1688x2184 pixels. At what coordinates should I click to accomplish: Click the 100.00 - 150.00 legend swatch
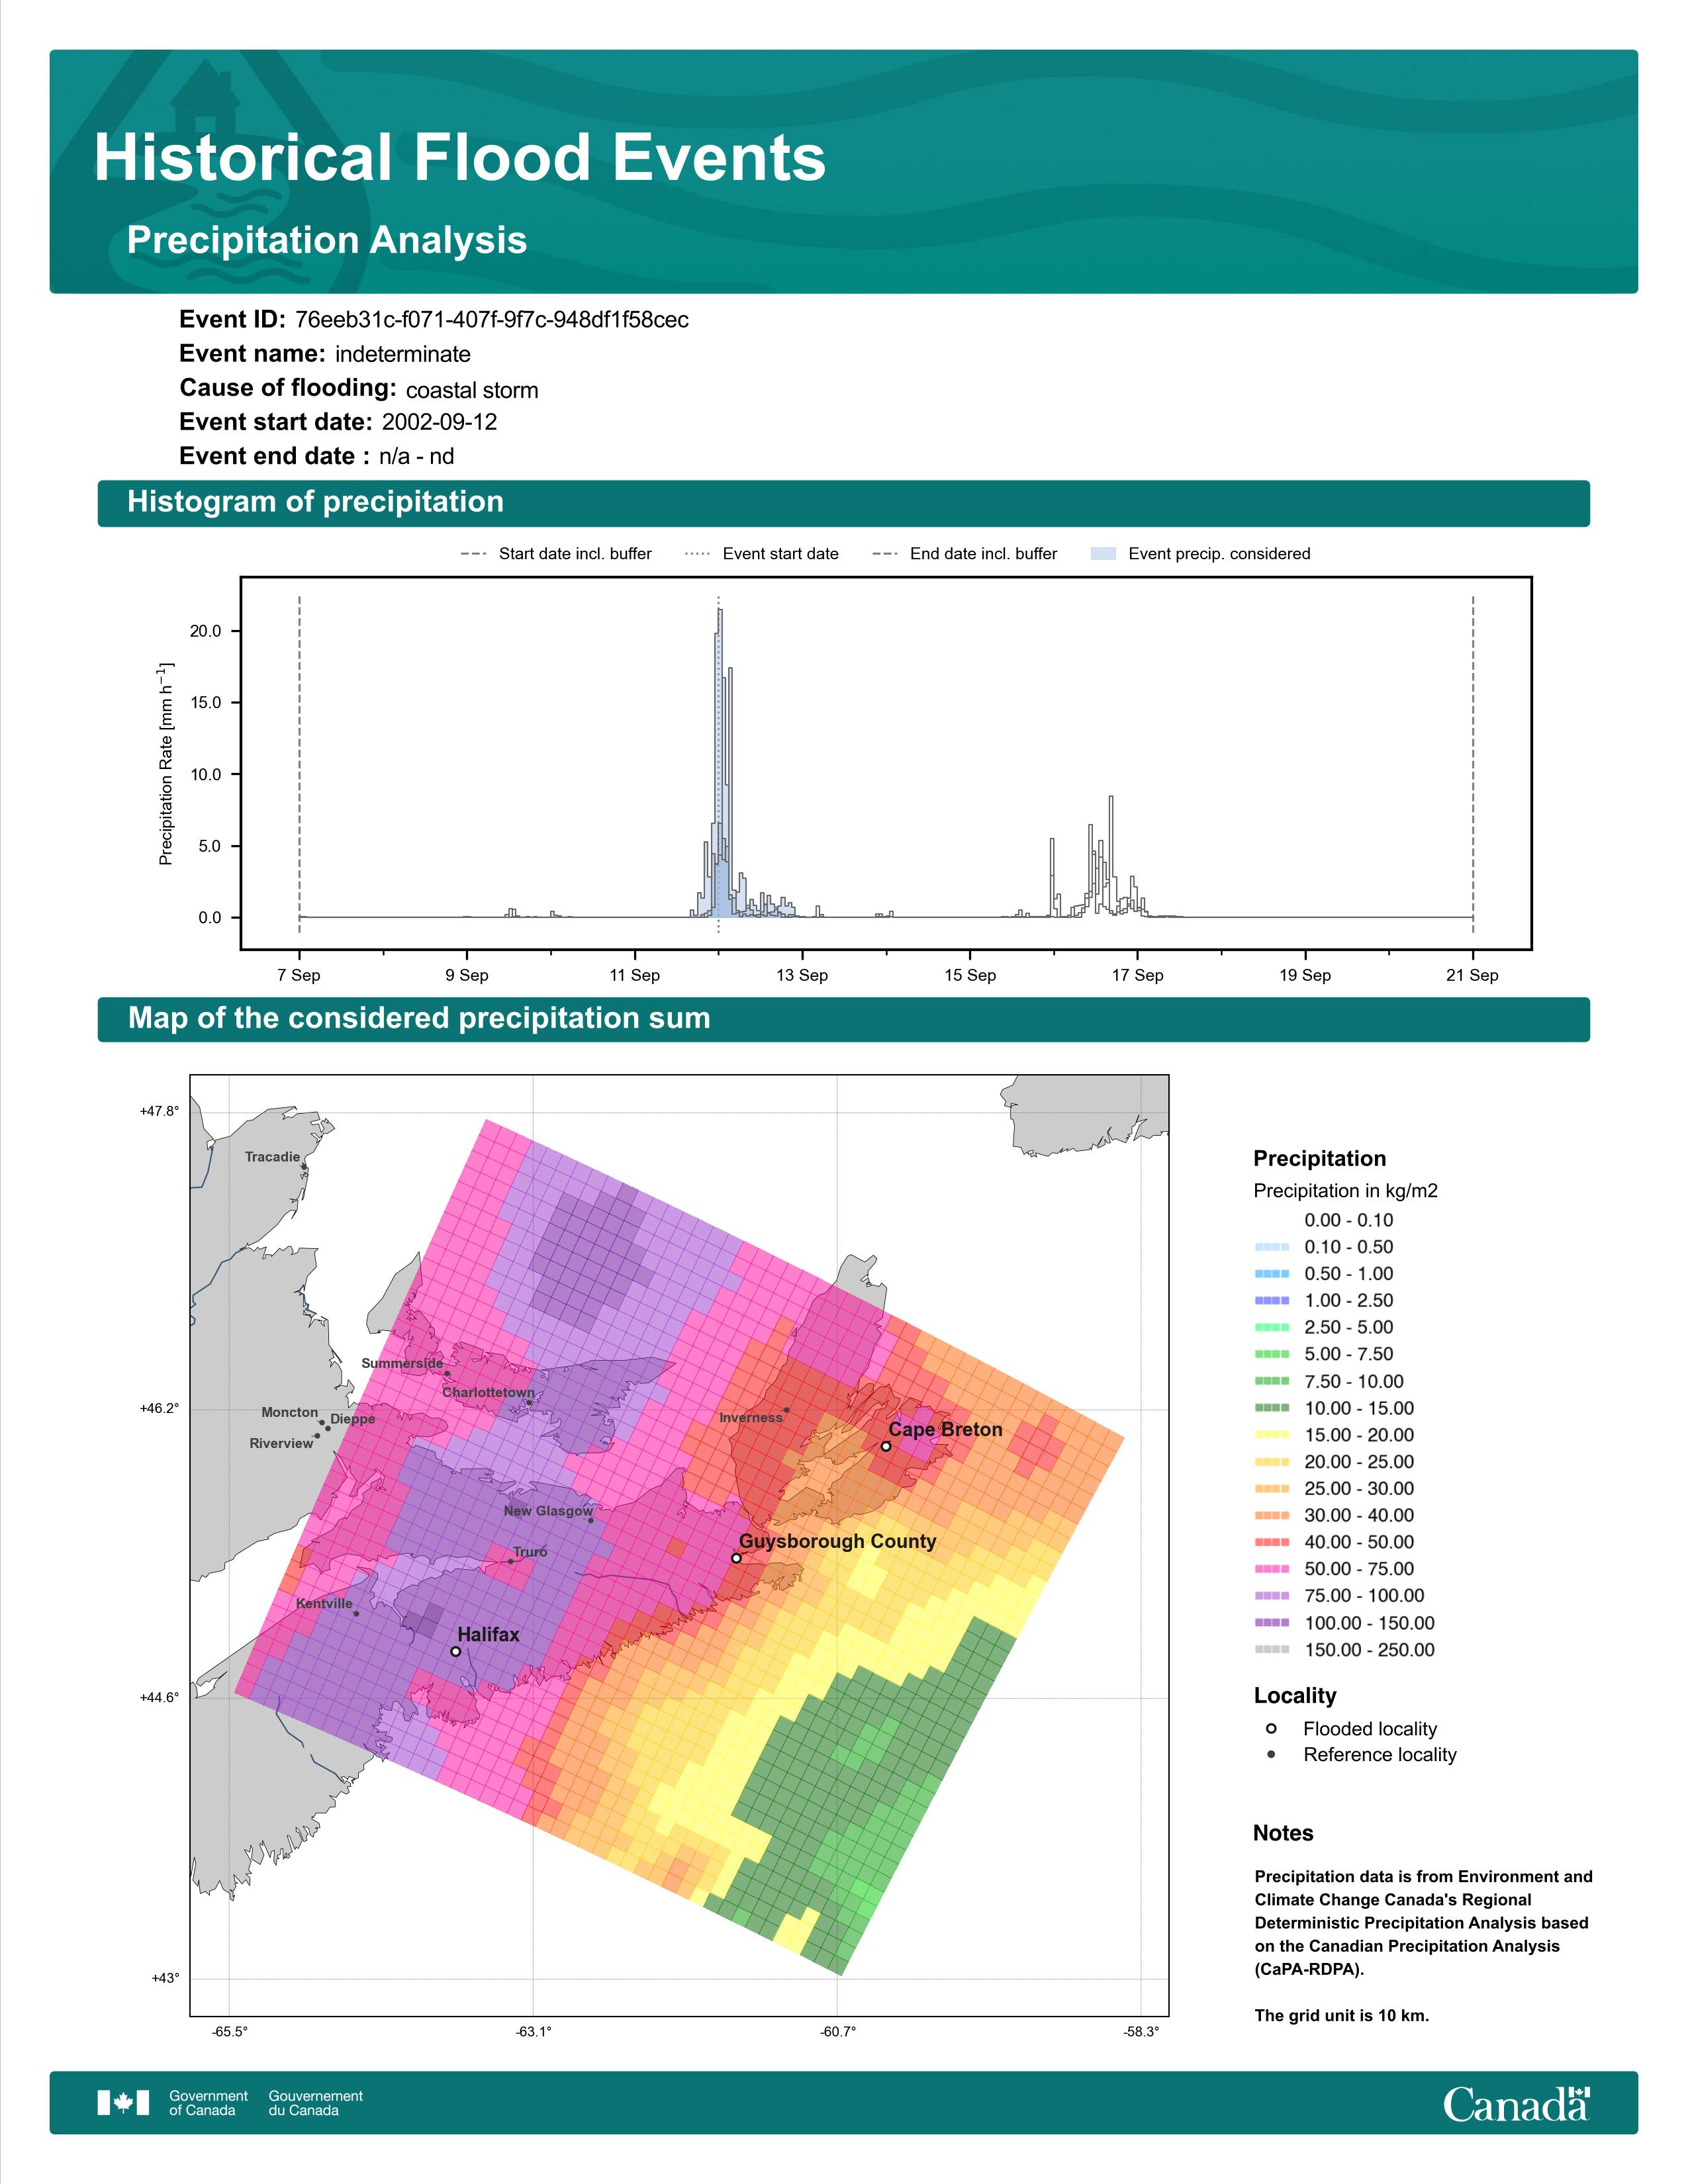(x=1272, y=1623)
